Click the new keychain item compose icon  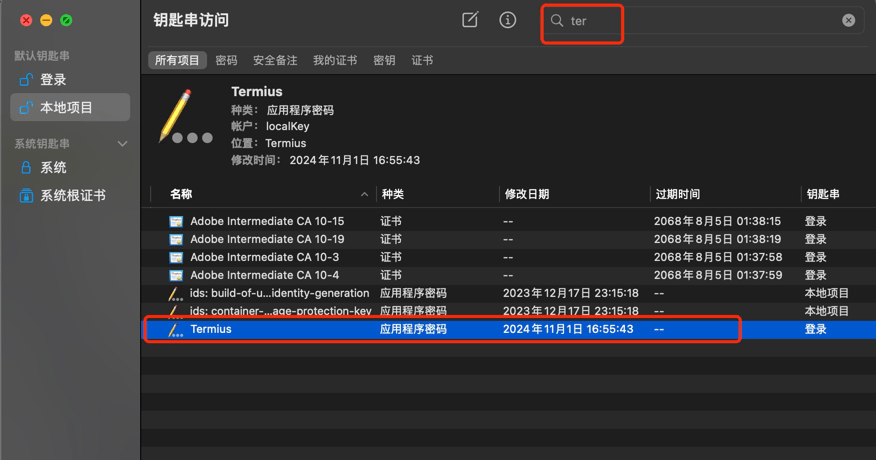pyautogui.click(x=470, y=20)
